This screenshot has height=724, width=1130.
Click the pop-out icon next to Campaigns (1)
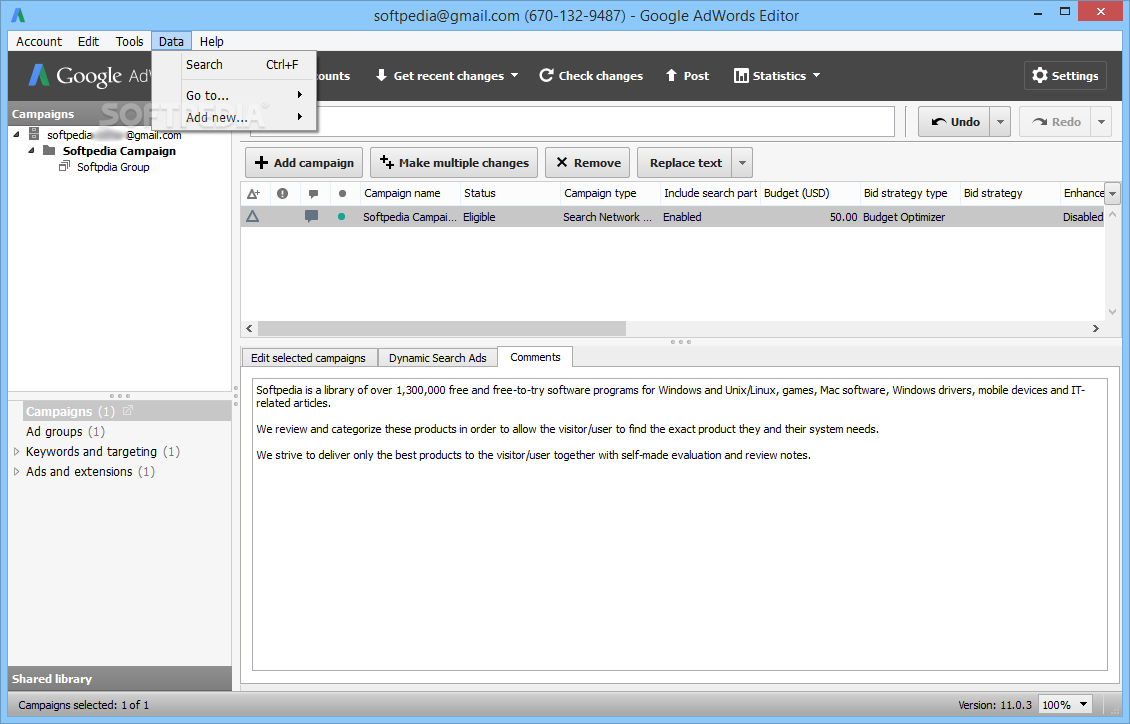pos(128,411)
